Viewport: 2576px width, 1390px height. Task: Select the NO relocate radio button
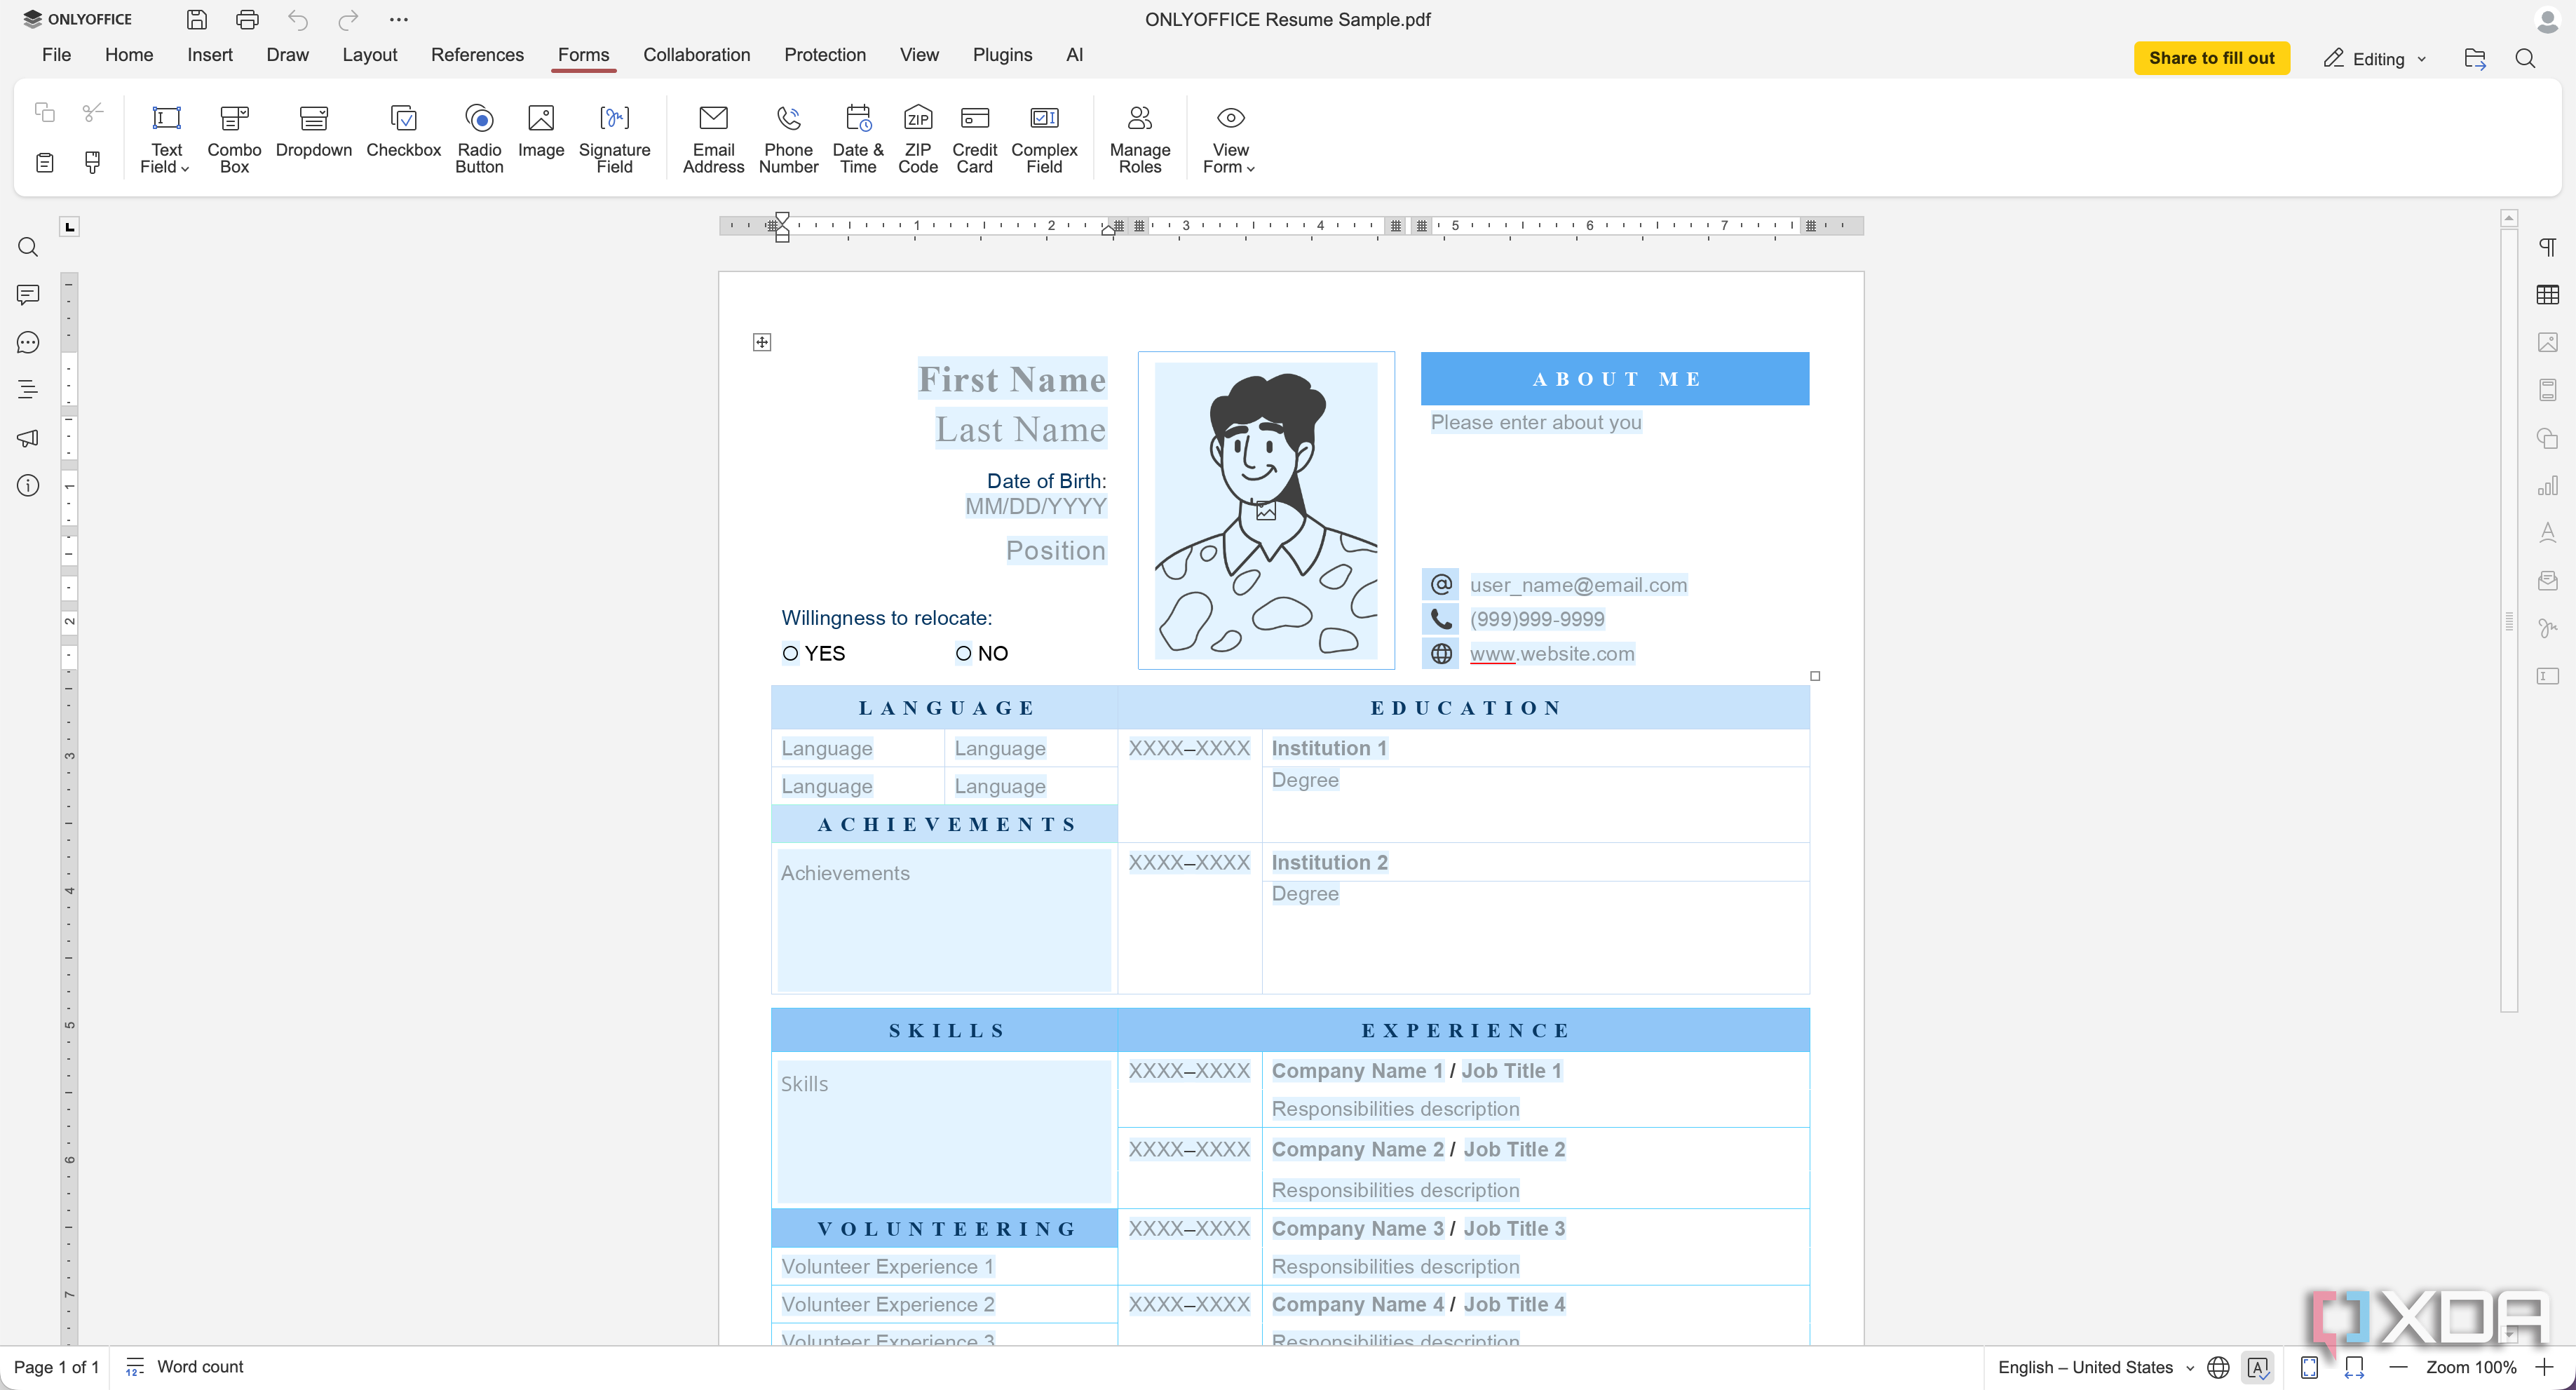point(963,653)
